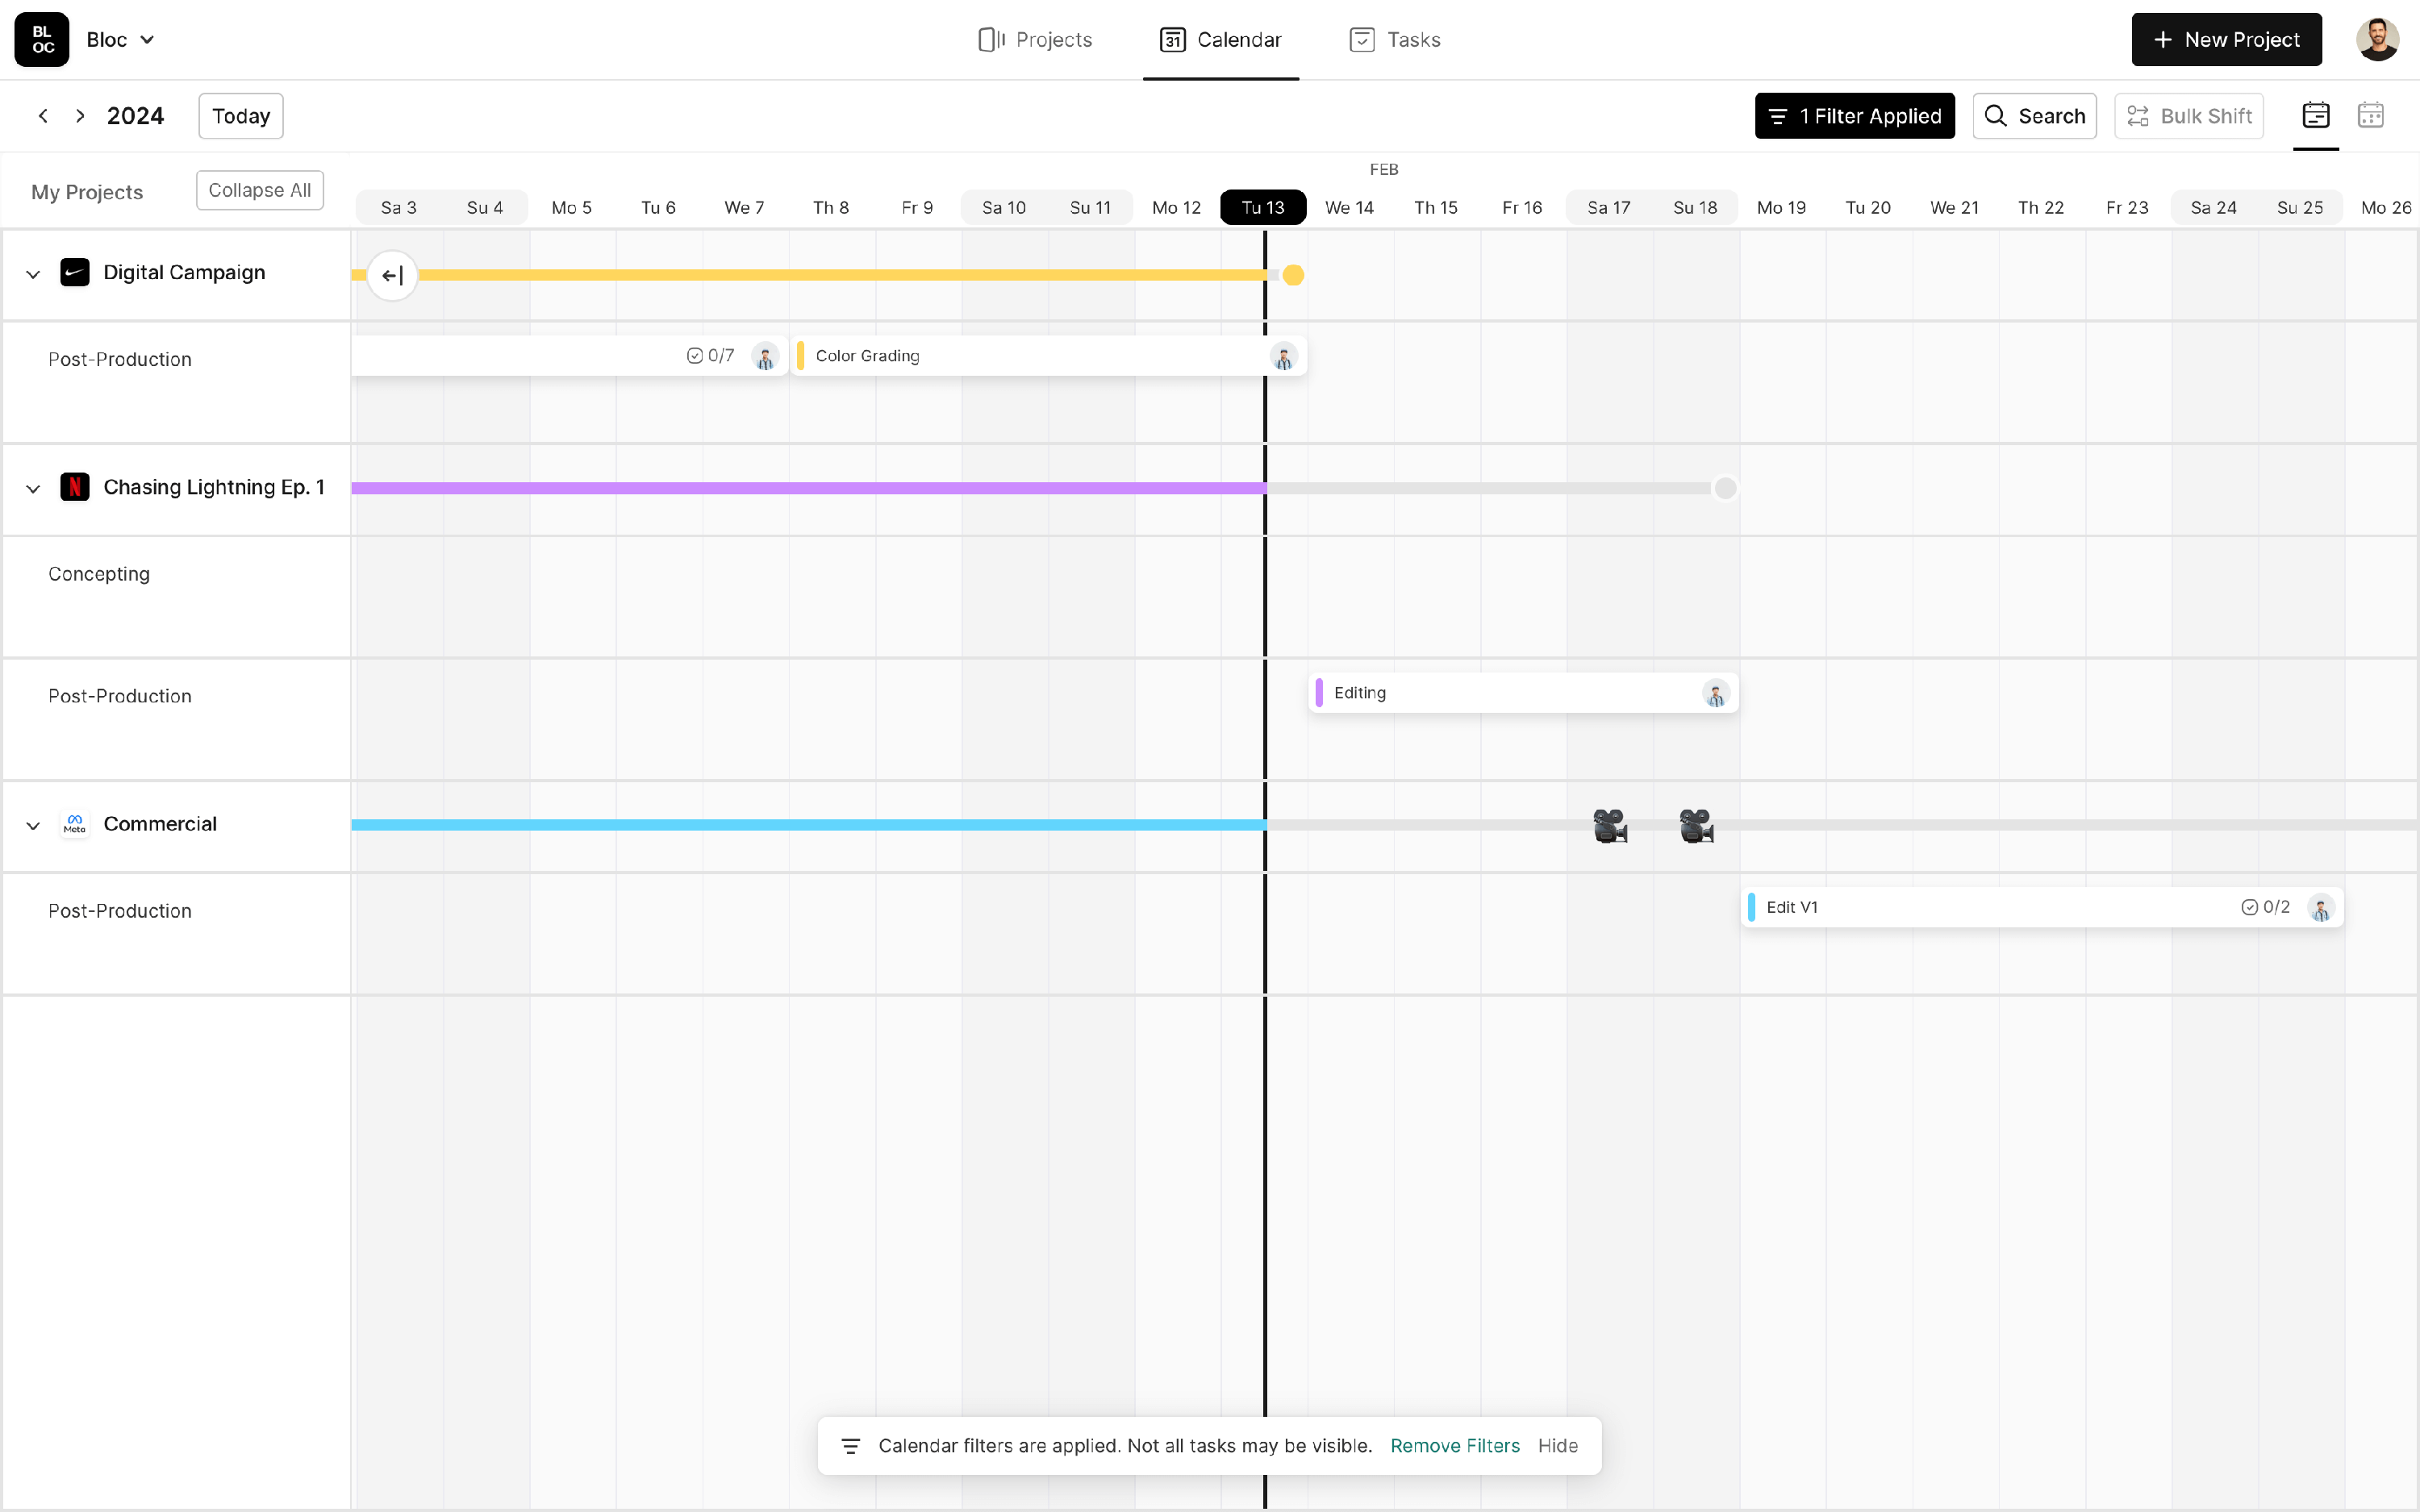2420x1512 pixels.
Task: Switch to the Tasks tab
Action: click(x=1395, y=40)
